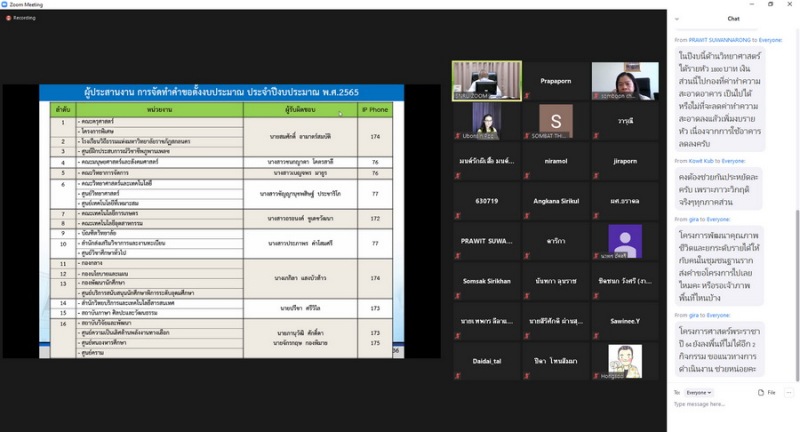Click the Zoom Meeting app icon in title bar
800x432 pixels.
[5, 4]
